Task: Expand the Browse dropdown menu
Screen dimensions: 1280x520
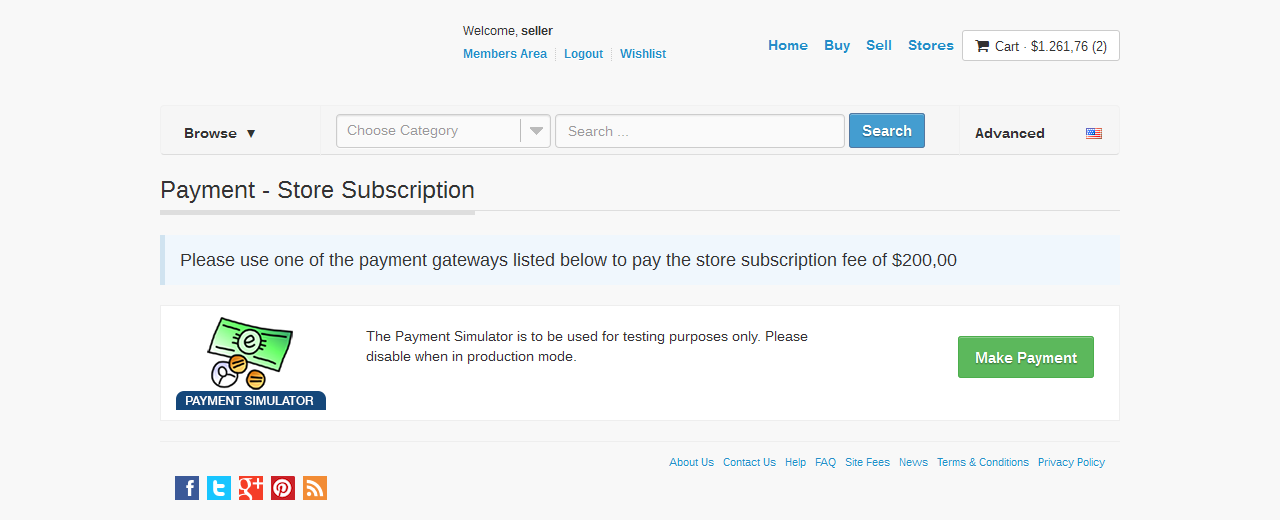Action: tap(220, 133)
